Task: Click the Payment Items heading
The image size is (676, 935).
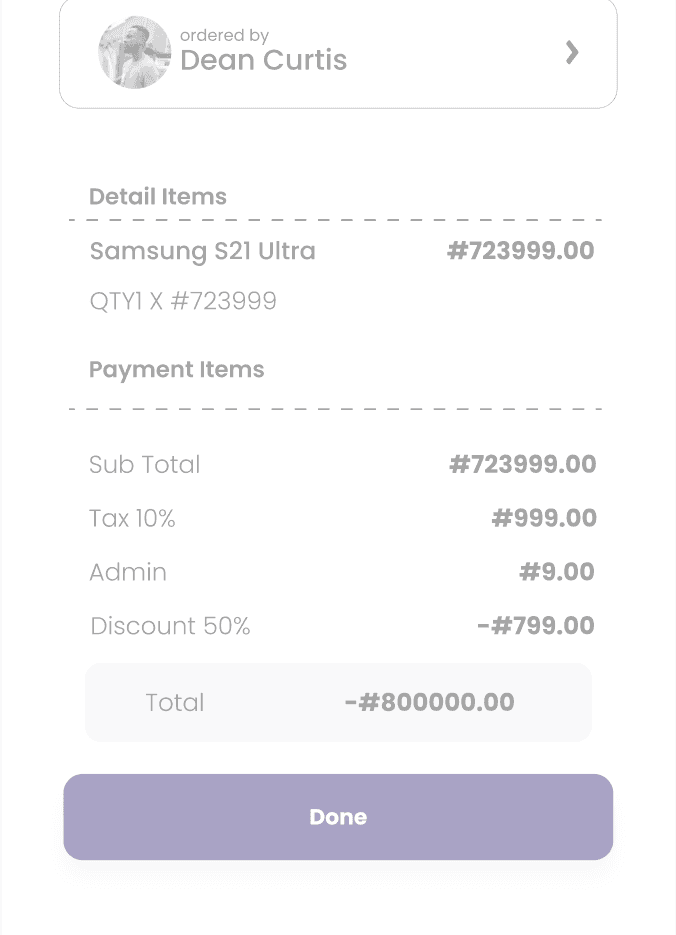Action: pos(177,370)
